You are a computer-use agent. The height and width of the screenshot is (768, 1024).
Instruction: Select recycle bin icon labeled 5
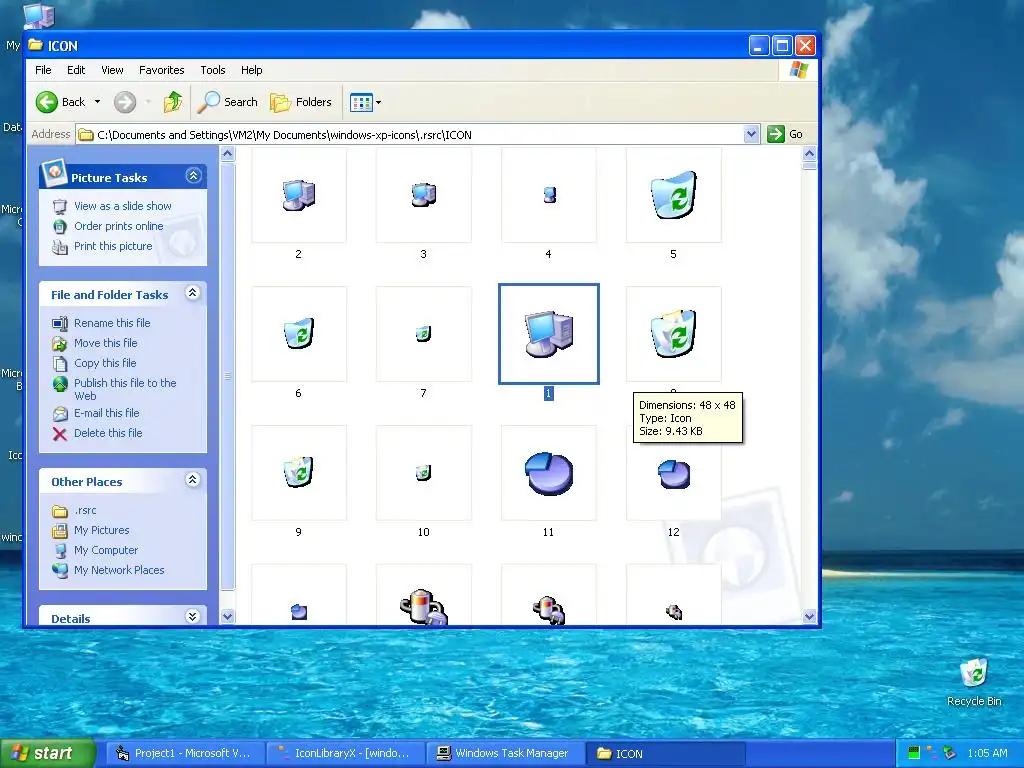pyautogui.click(x=673, y=195)
